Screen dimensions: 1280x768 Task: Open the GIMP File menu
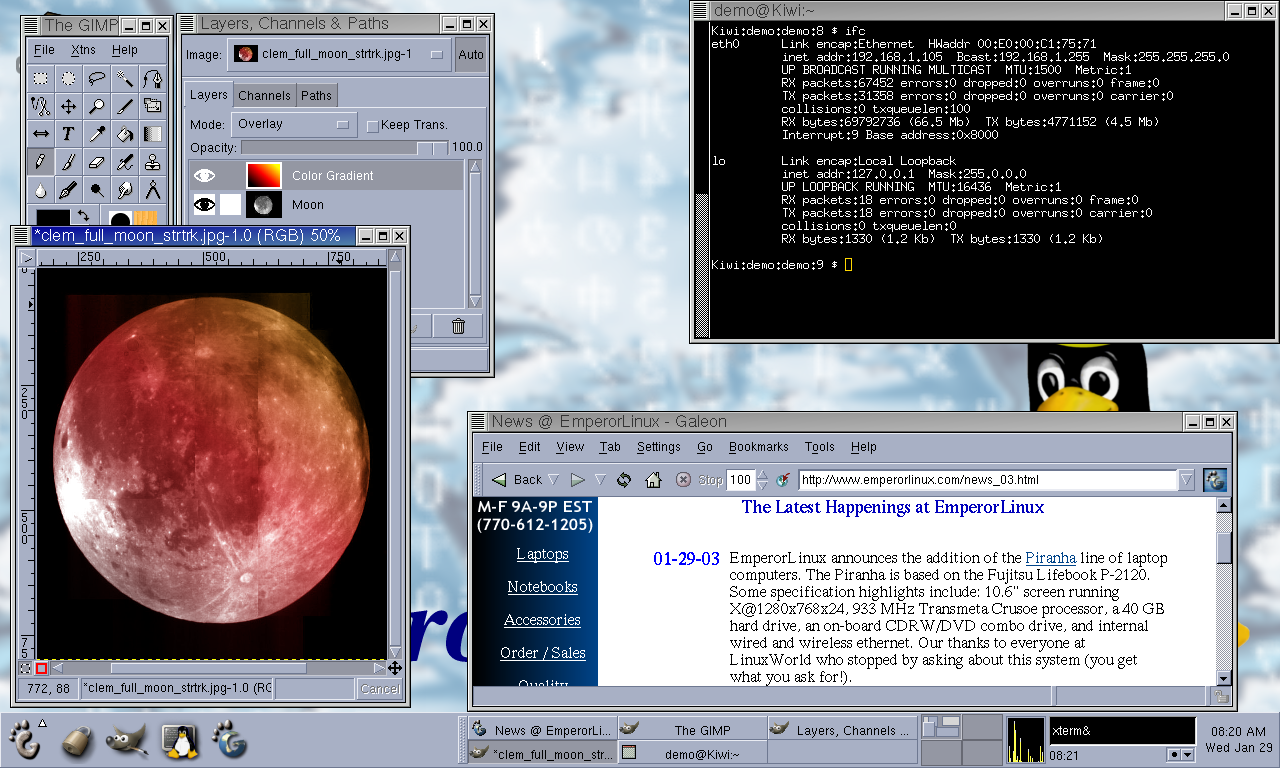44,50
